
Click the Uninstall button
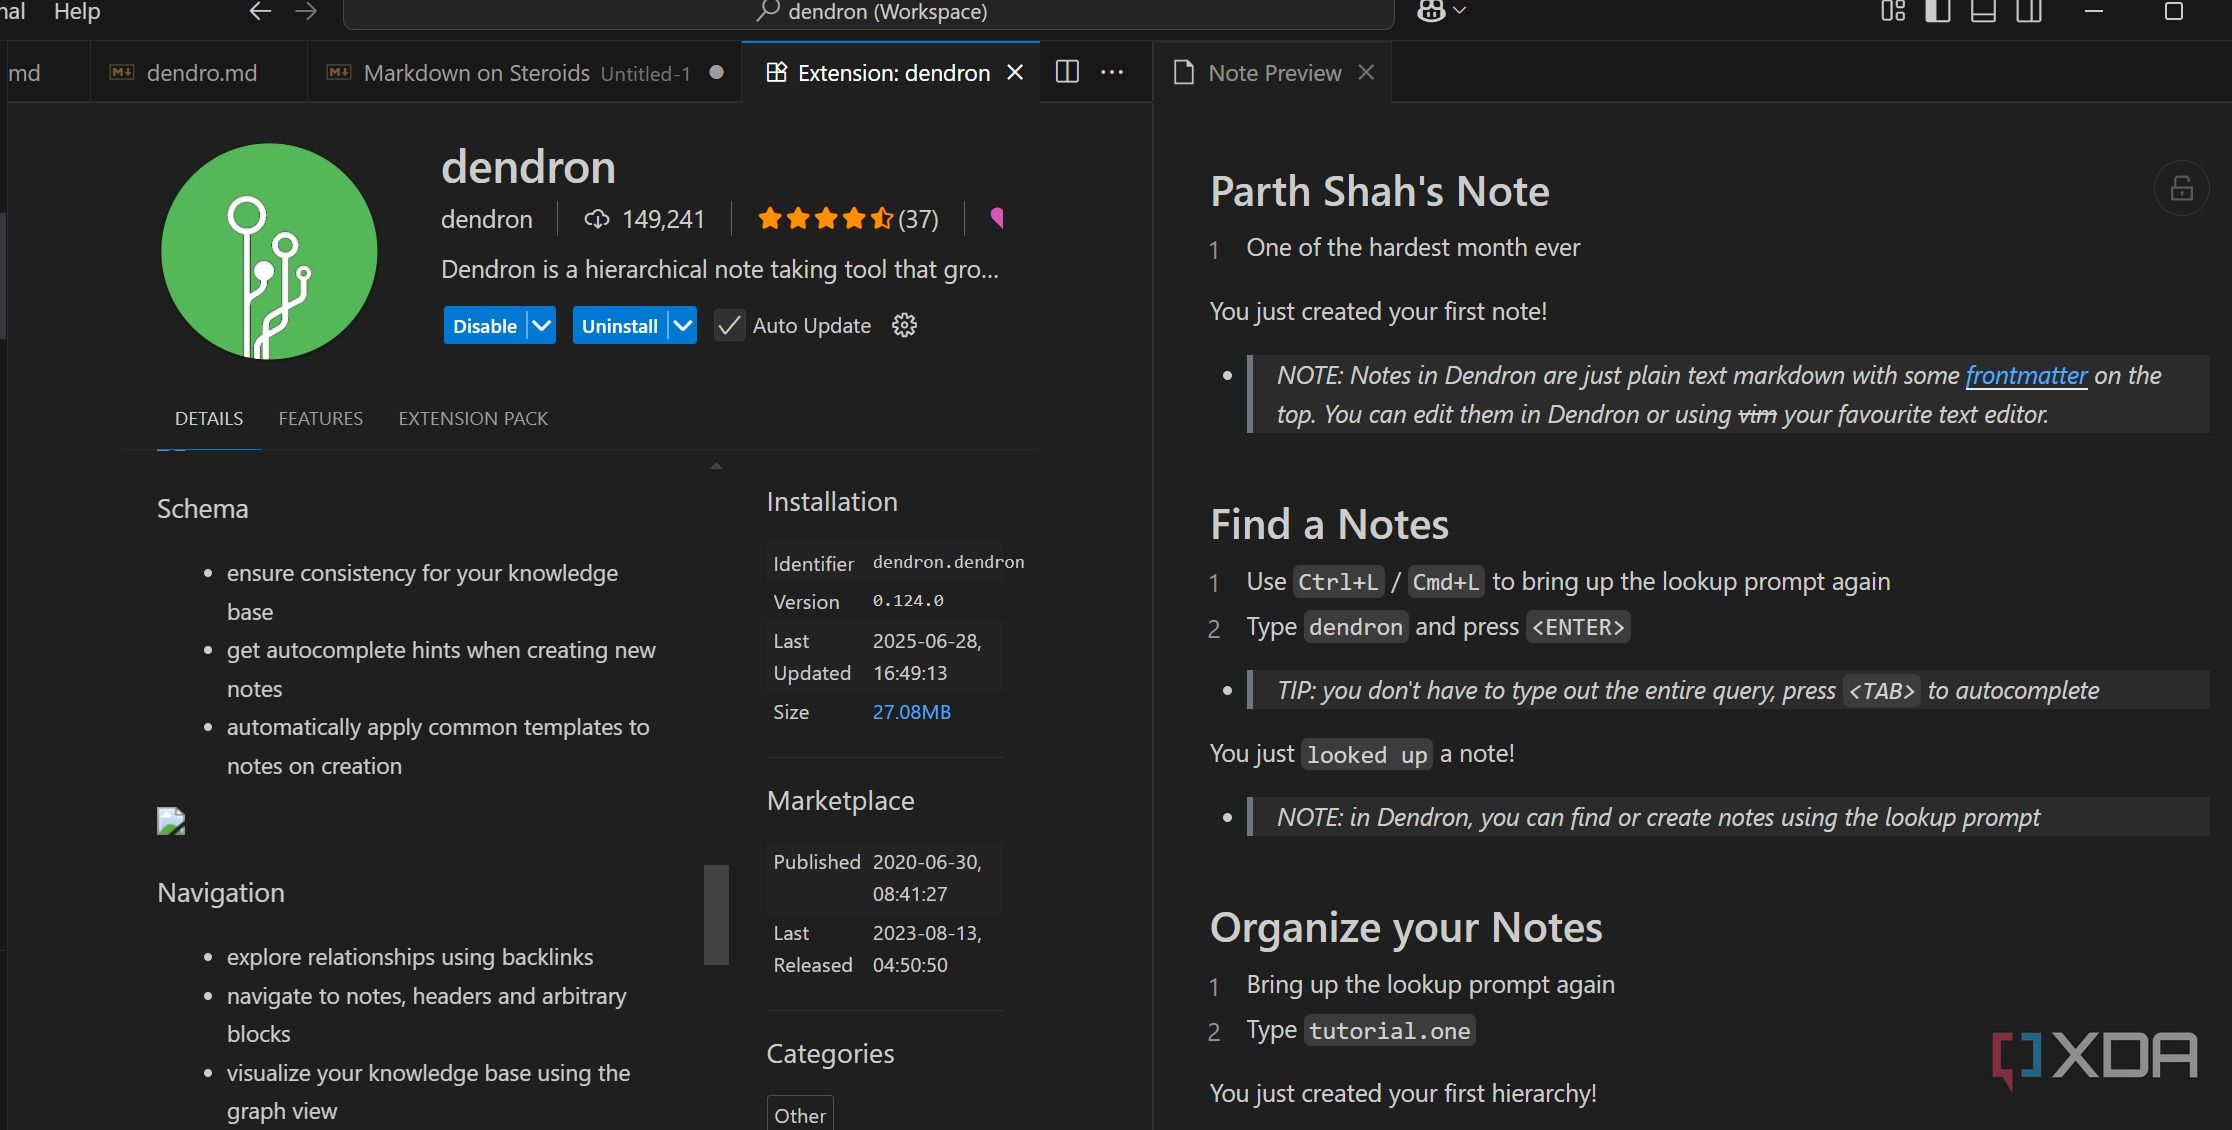(619, 326)
